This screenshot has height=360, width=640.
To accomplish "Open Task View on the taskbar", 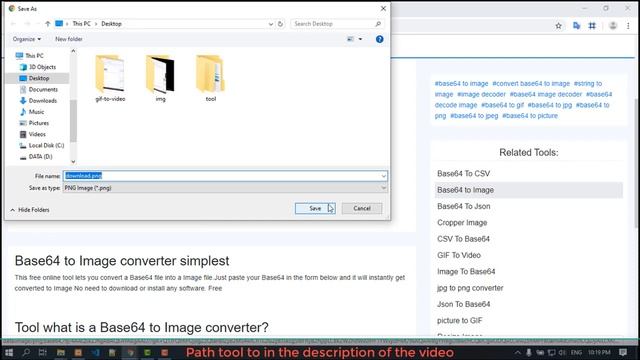I will click(x=42, y=353).
